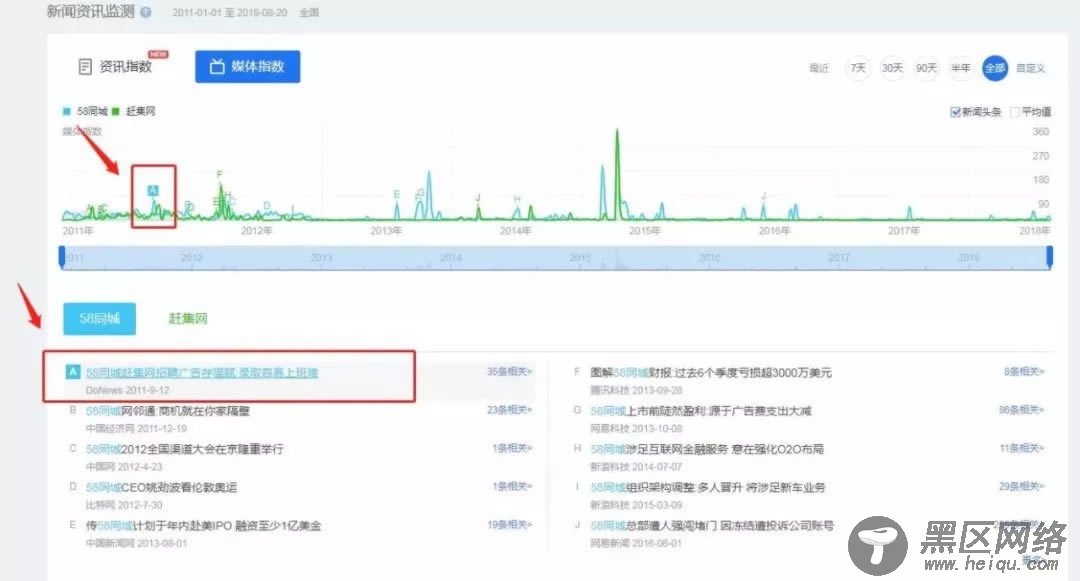Grab the left handle of range slider
This screenshot has width=1080, height=581.
point(62,257)
